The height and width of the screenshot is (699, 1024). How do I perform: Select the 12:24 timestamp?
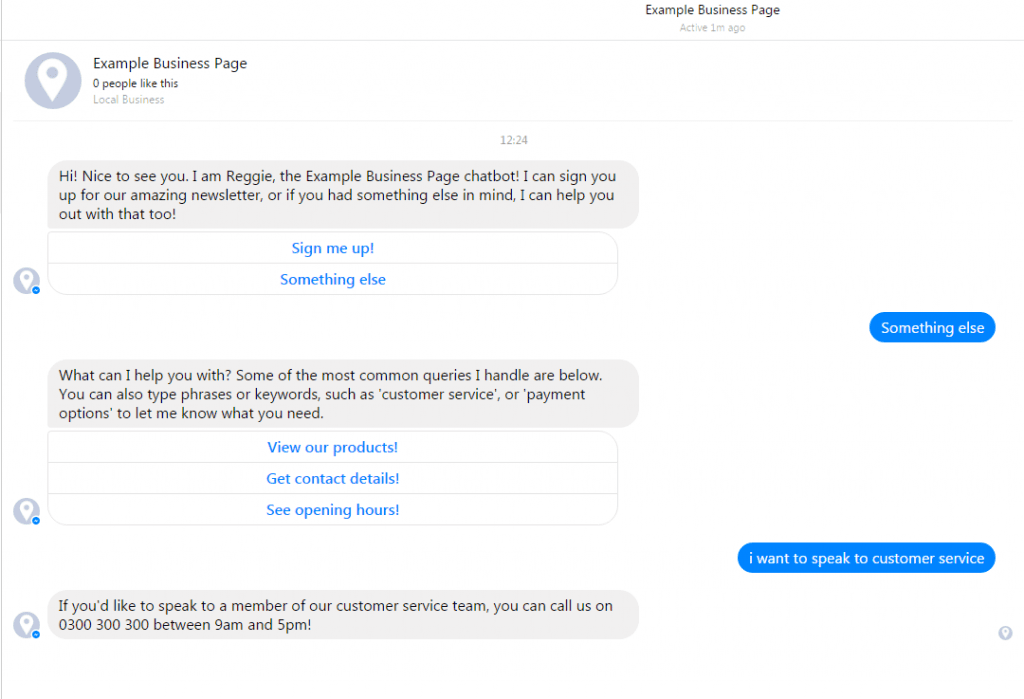pyautogui.click(x=513, y=140)
